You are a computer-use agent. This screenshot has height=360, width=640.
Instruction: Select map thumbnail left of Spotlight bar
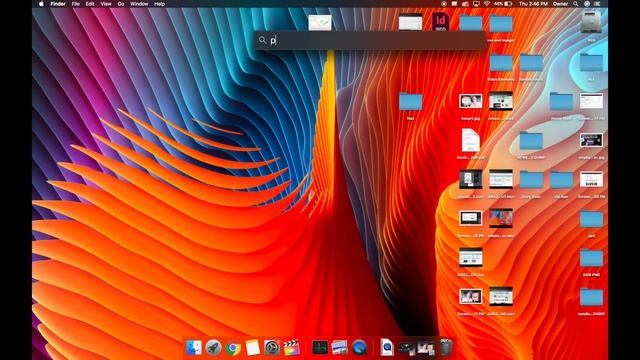click(x=320, y=22)
